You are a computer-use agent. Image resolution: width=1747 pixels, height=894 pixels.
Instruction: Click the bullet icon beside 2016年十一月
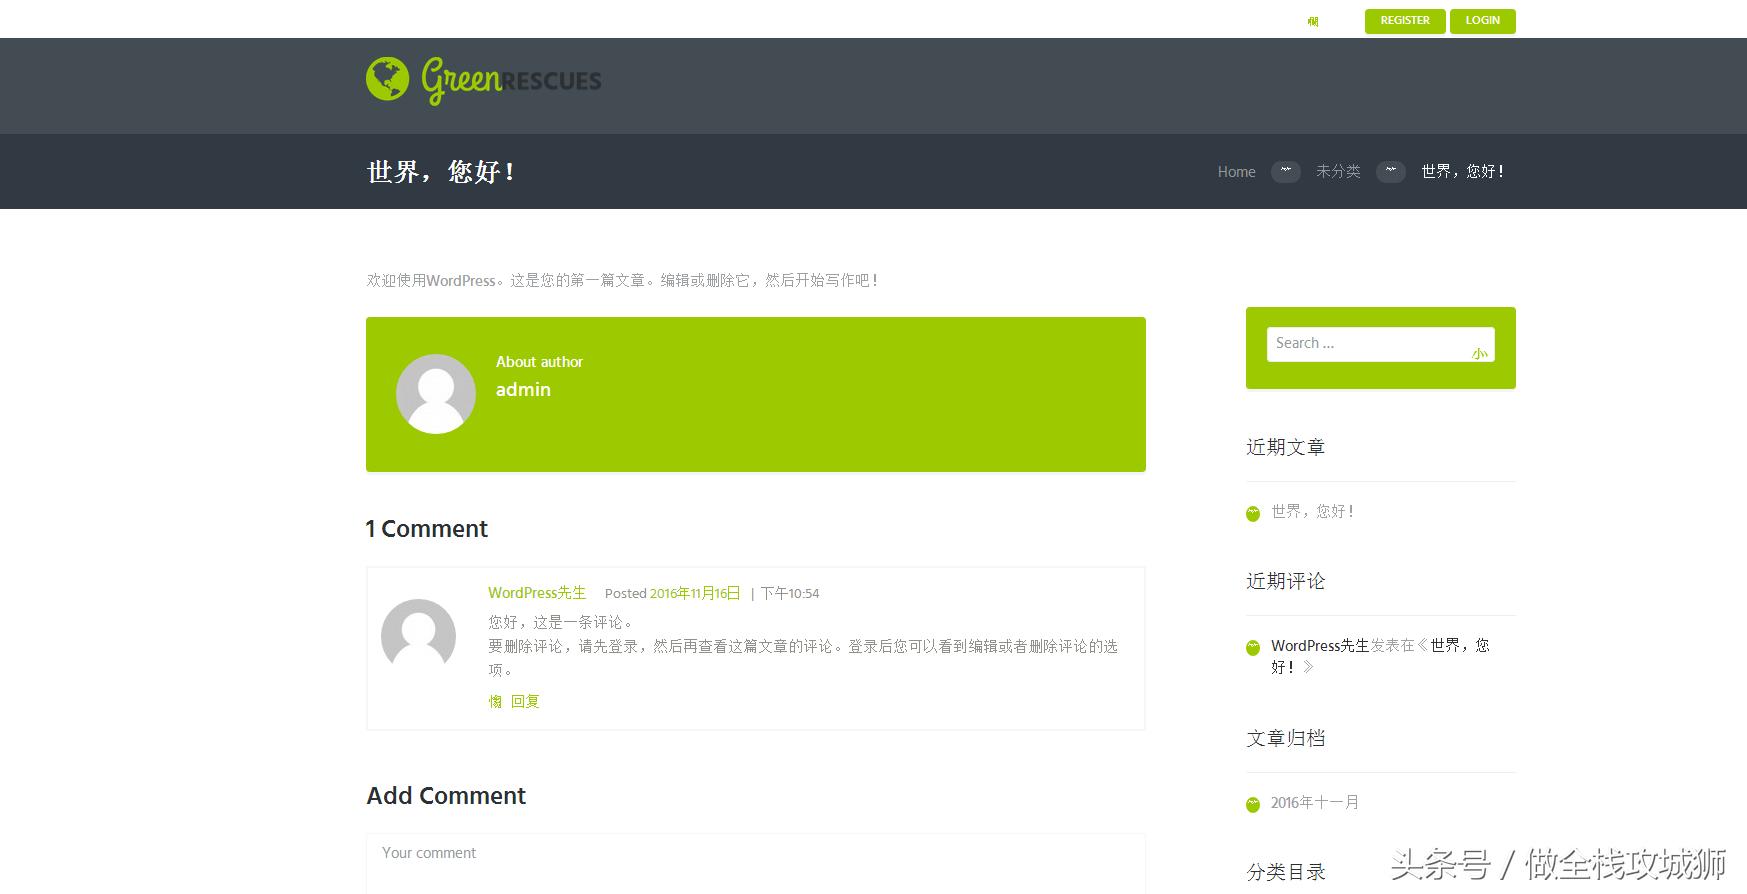(x=1253, y=804)
